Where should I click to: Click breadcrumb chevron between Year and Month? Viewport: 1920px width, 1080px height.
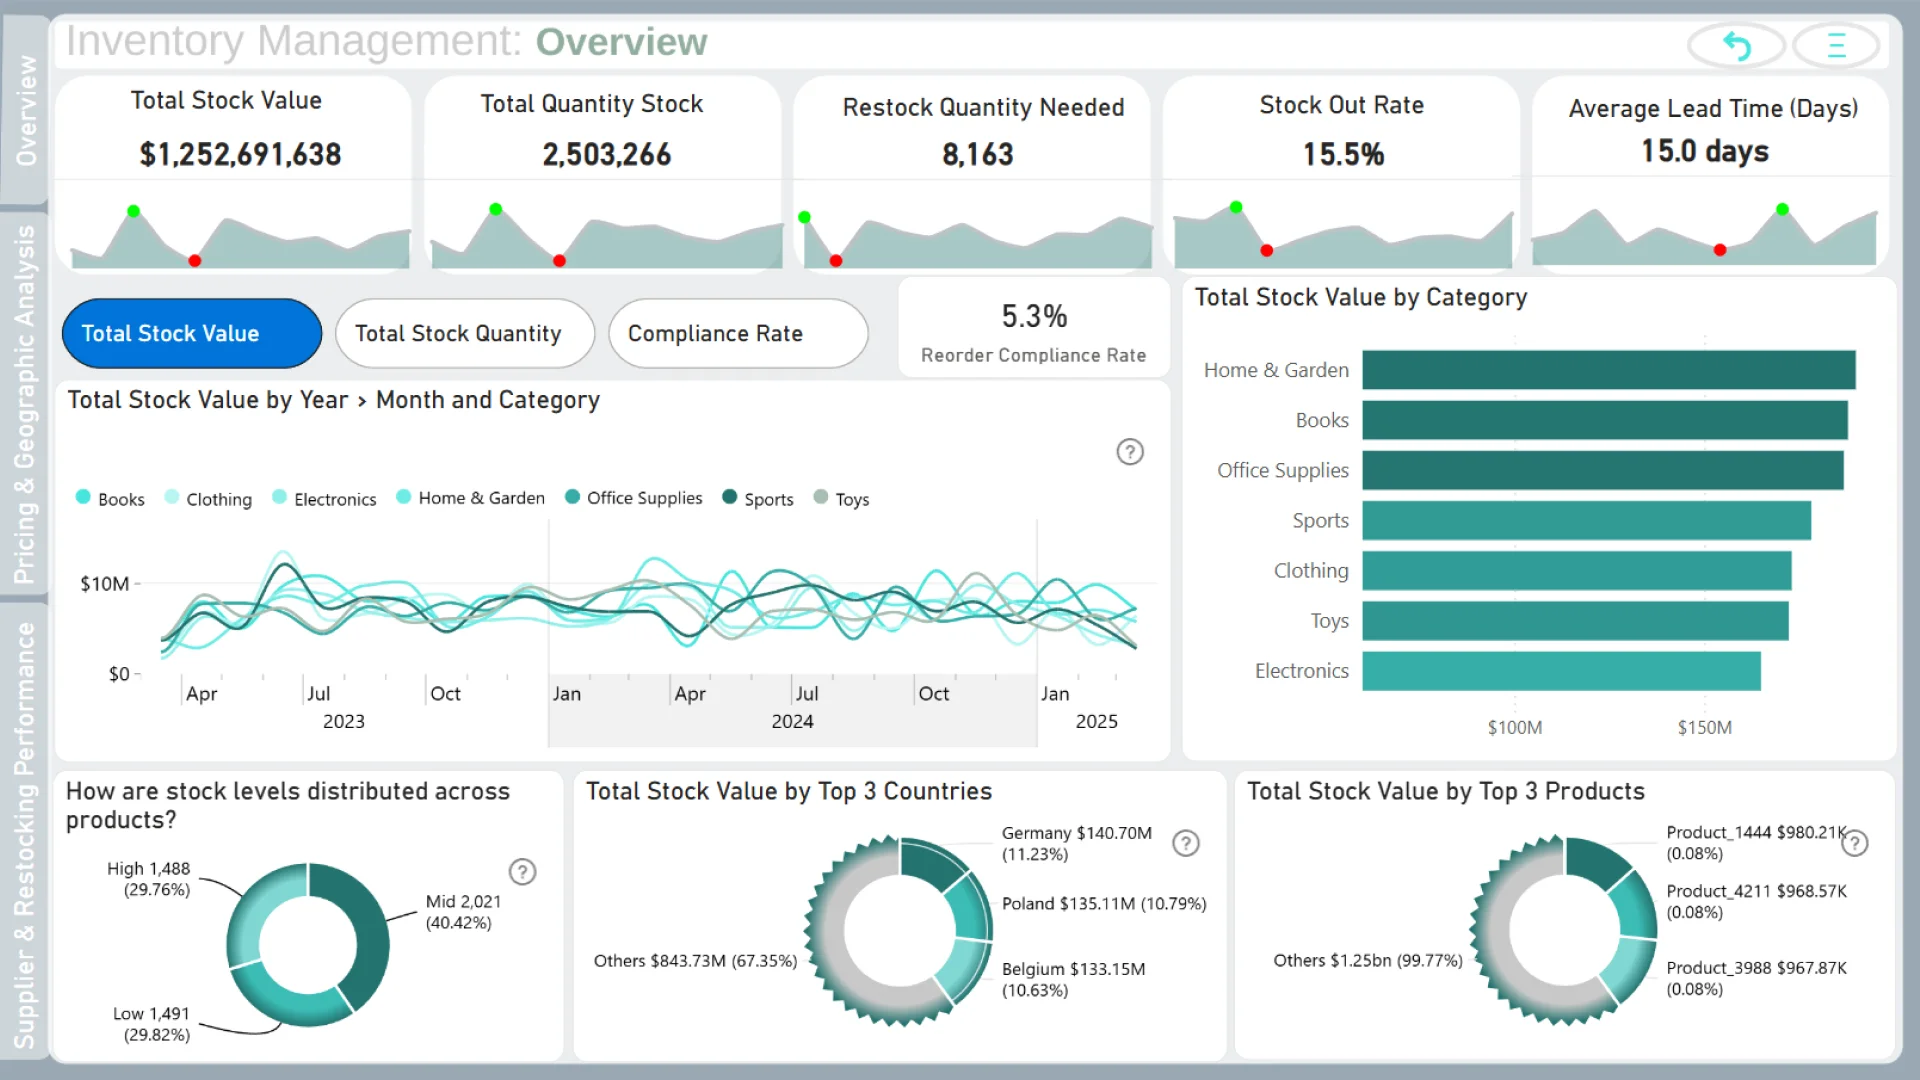pyautogui.click(x=362, y=401)
